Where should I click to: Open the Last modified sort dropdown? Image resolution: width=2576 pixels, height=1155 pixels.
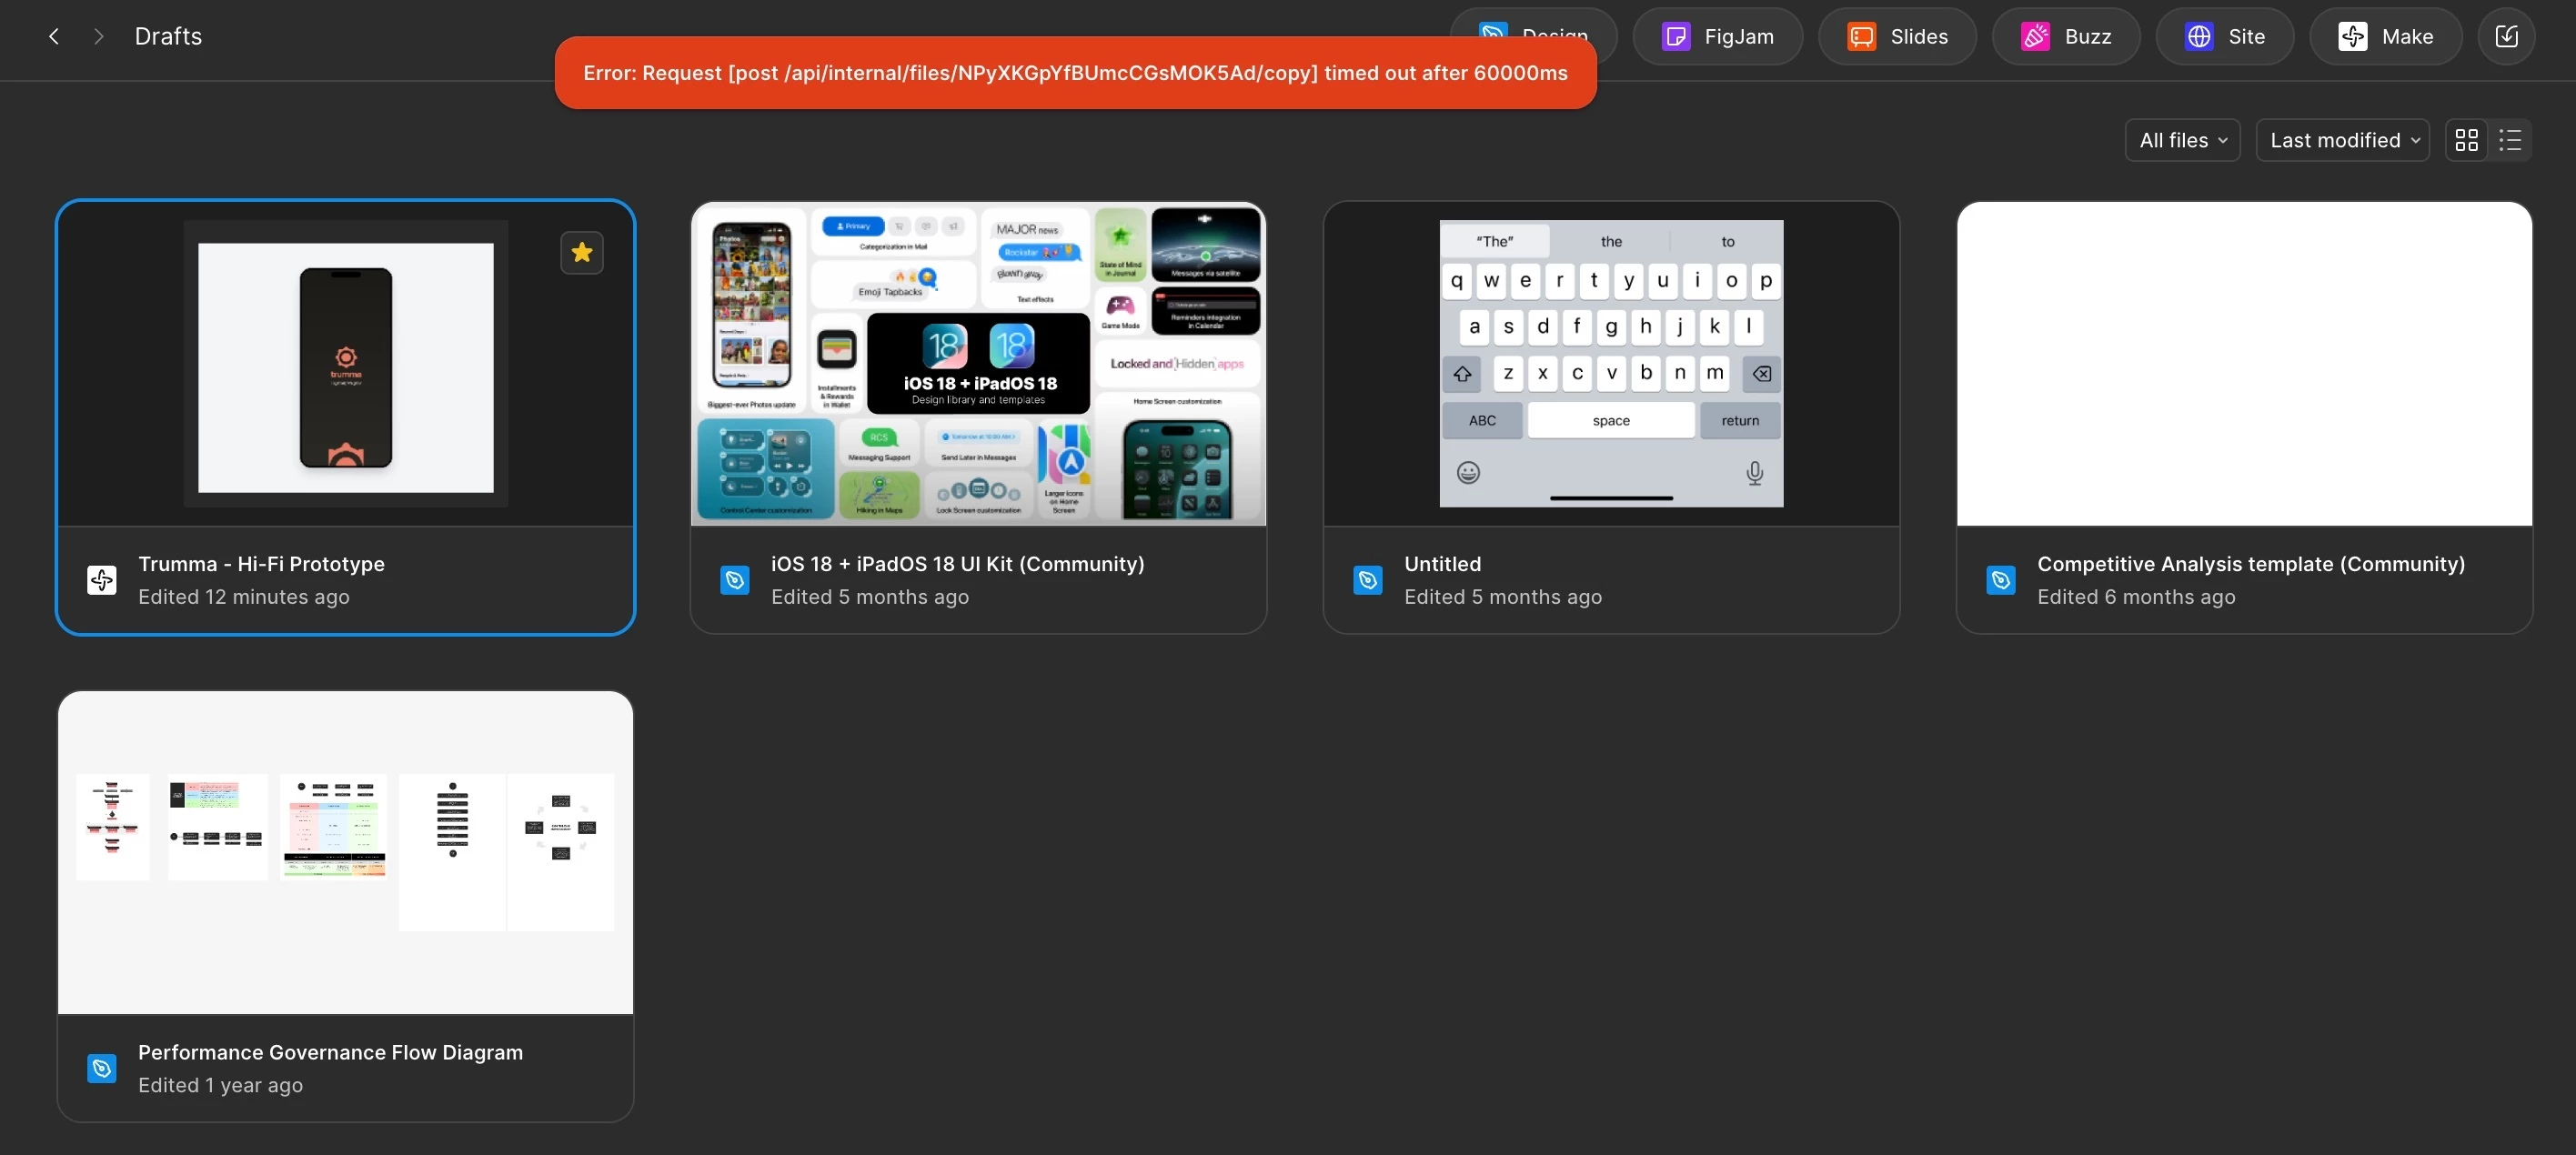(2343, 140)
